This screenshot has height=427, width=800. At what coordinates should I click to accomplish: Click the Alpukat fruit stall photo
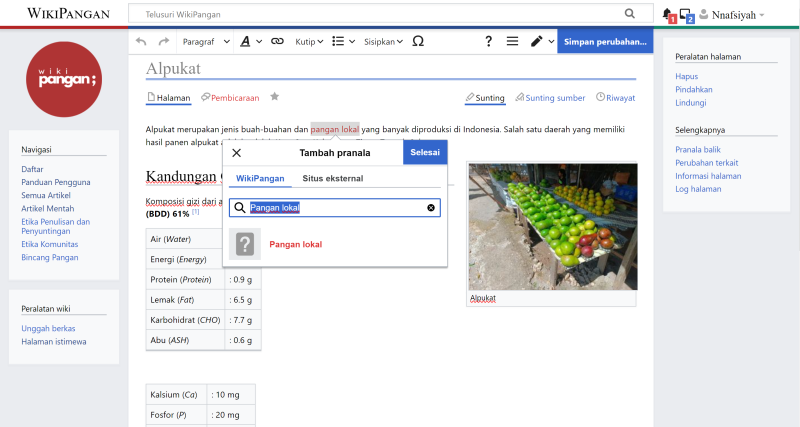[552, 227]
